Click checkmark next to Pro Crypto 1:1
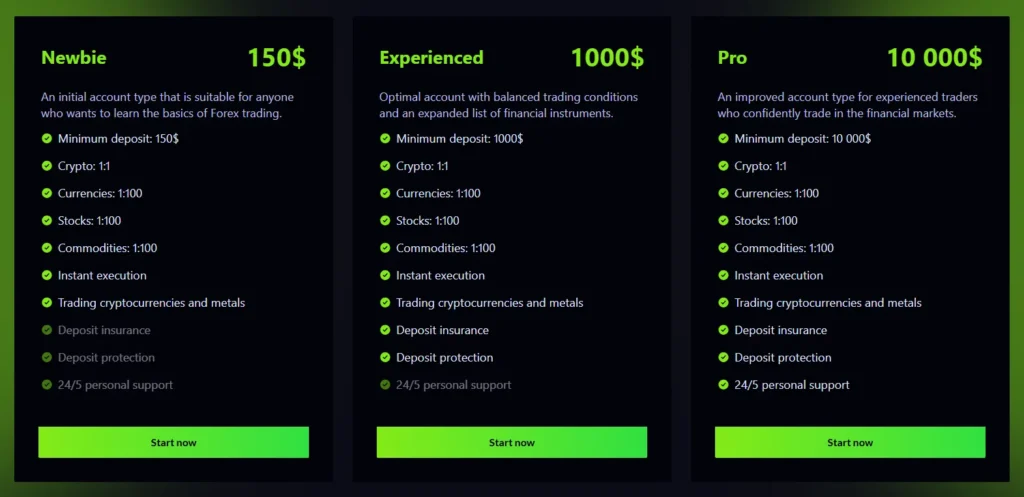Viewport: 1024px width, 497px height. 723,166
